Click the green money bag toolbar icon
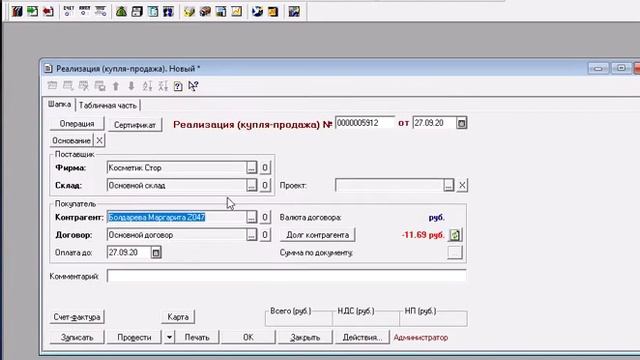 tap(121, 11)
